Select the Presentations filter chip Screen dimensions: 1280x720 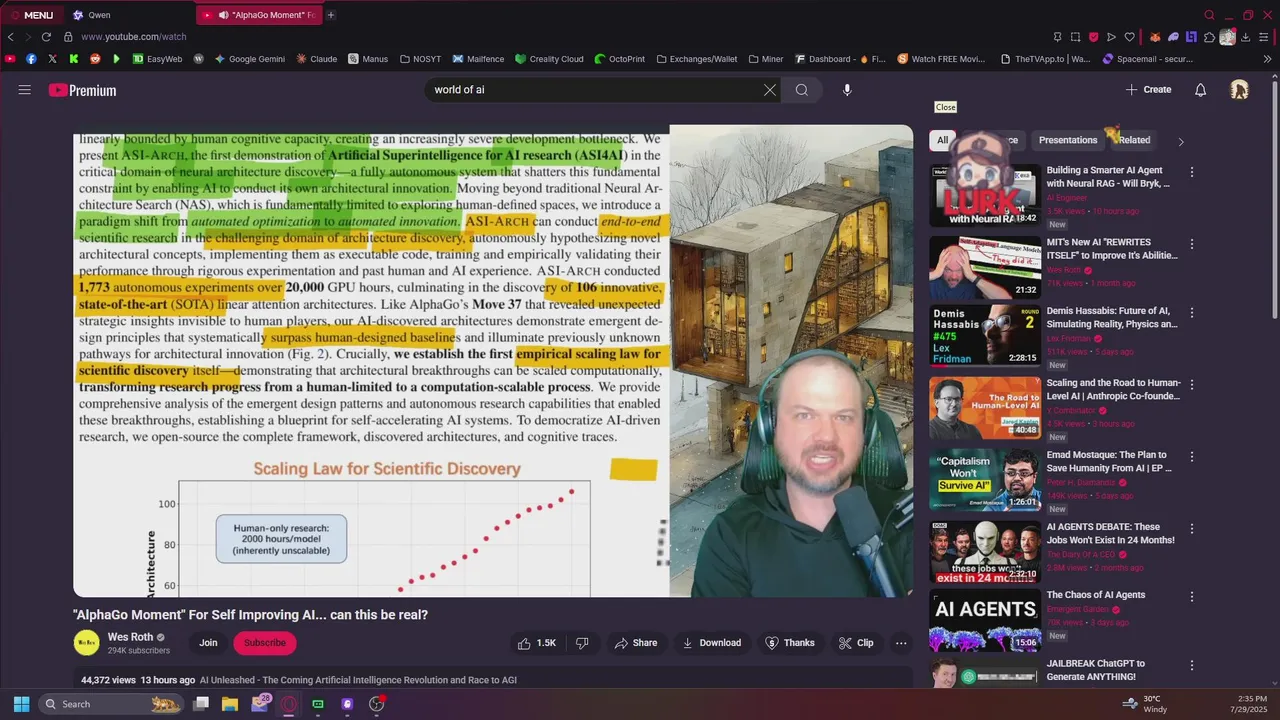click(1068, 140)
